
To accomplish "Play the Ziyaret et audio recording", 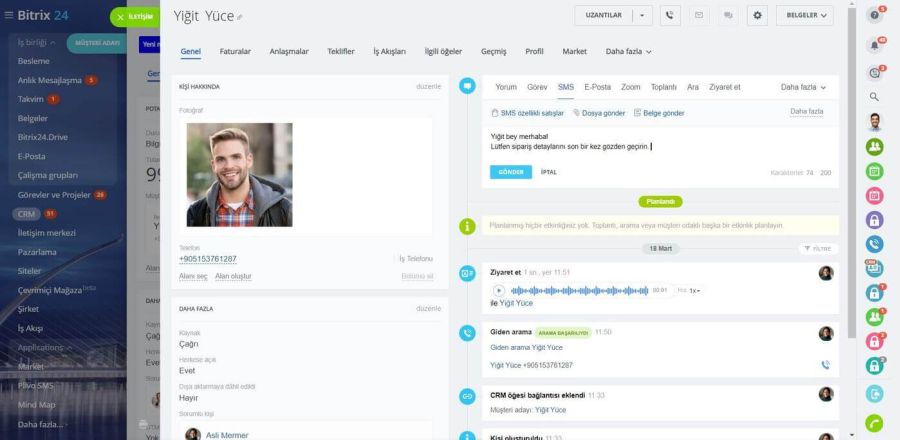I will click(499, 290).
